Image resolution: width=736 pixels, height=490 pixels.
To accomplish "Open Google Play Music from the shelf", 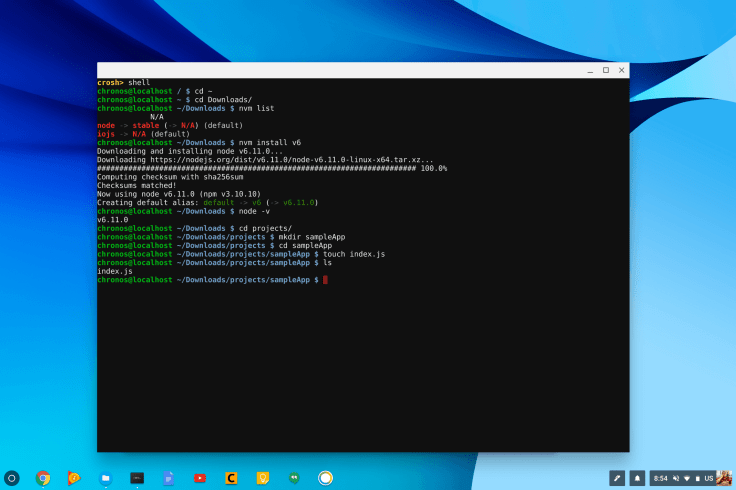I will coord(74,478).
